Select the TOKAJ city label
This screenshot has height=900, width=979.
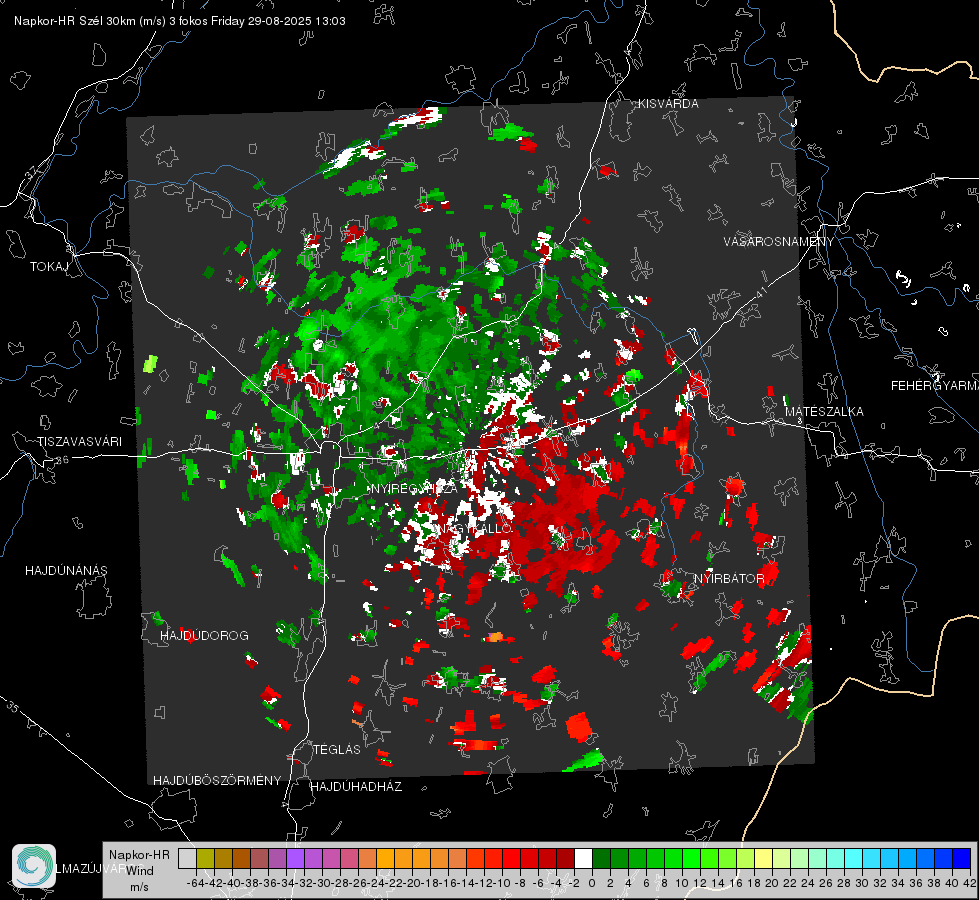pyautogui.click(x=49, y=267)
